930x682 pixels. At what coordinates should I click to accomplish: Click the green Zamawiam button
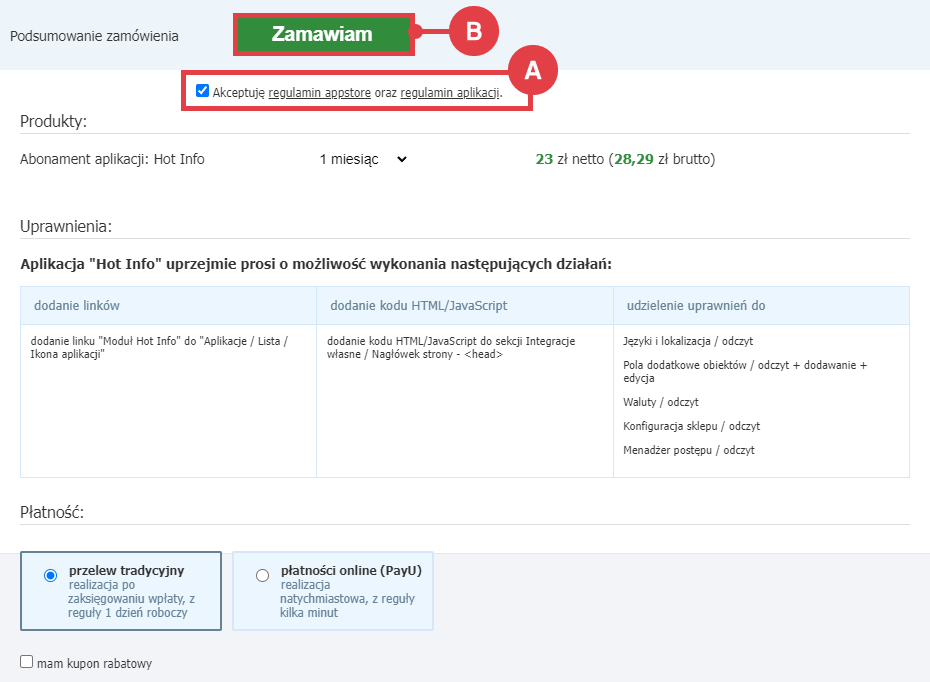(x=322, y=32)
